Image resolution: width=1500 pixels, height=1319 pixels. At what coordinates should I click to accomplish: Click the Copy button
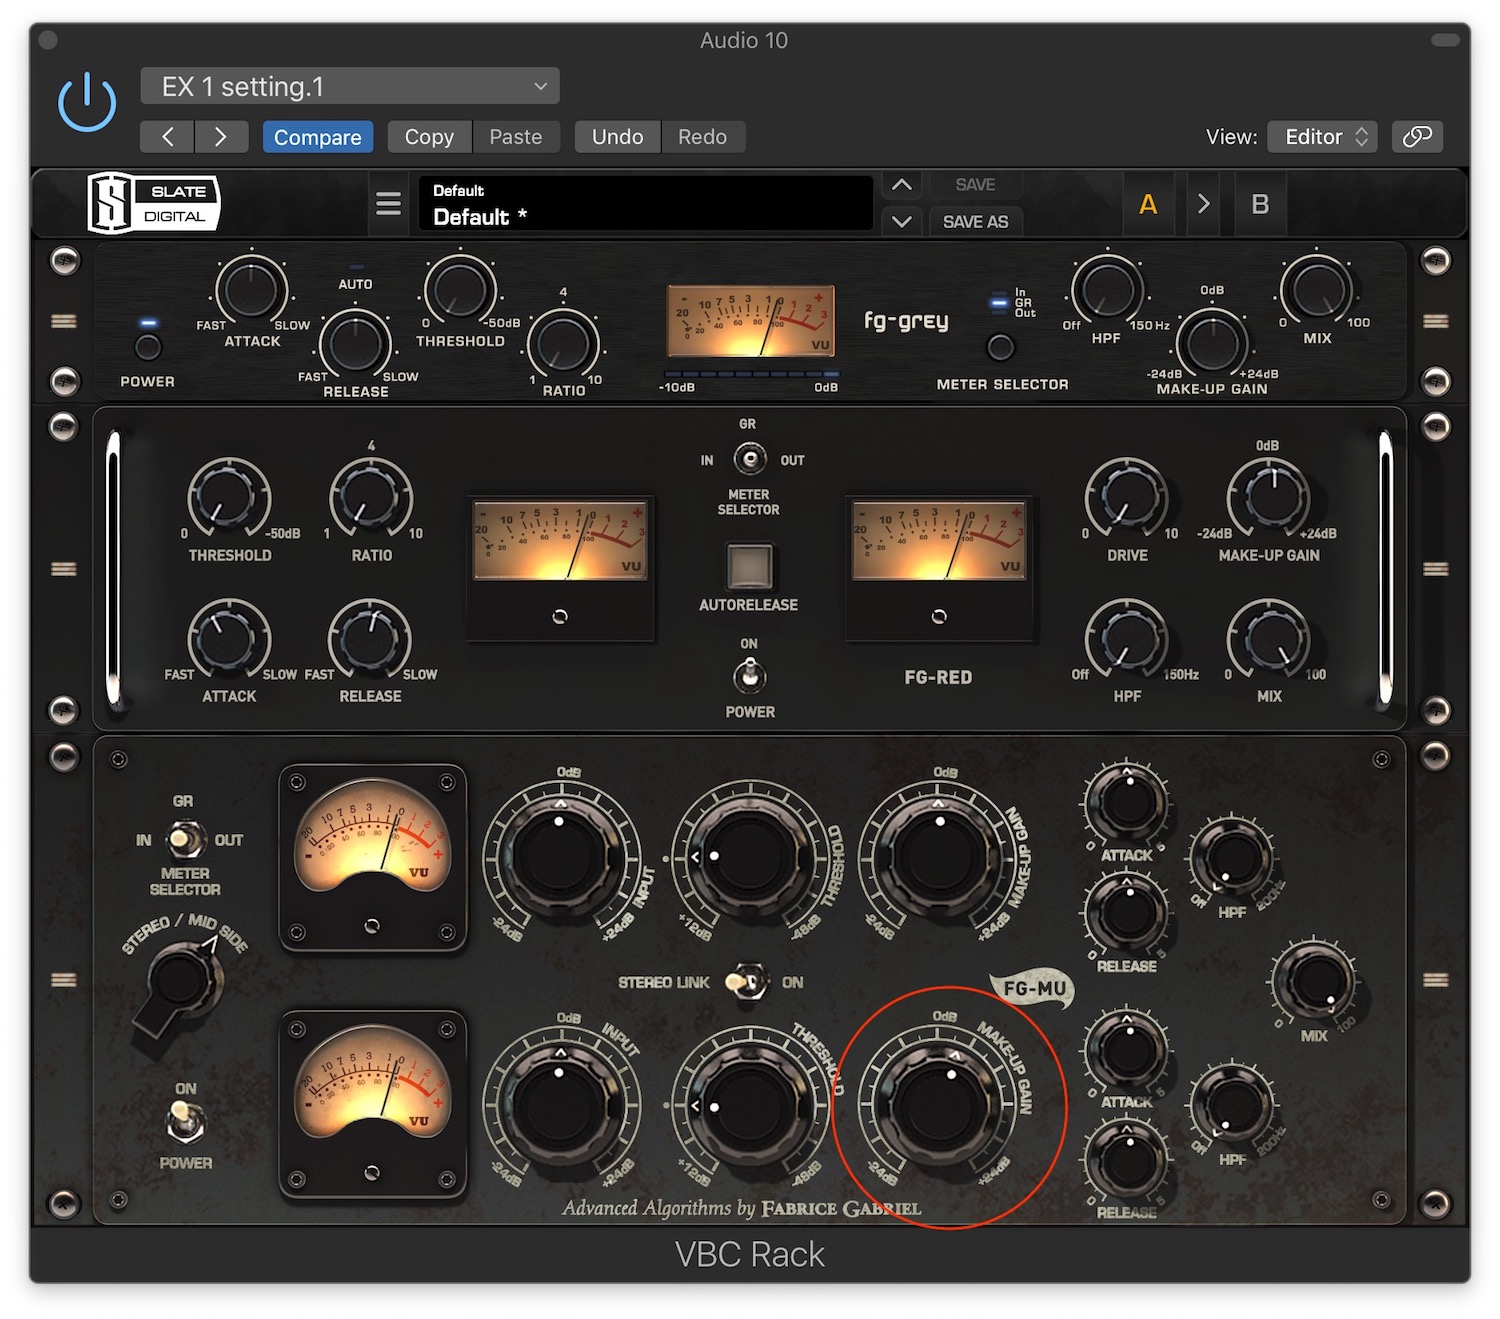coord(429,137)
